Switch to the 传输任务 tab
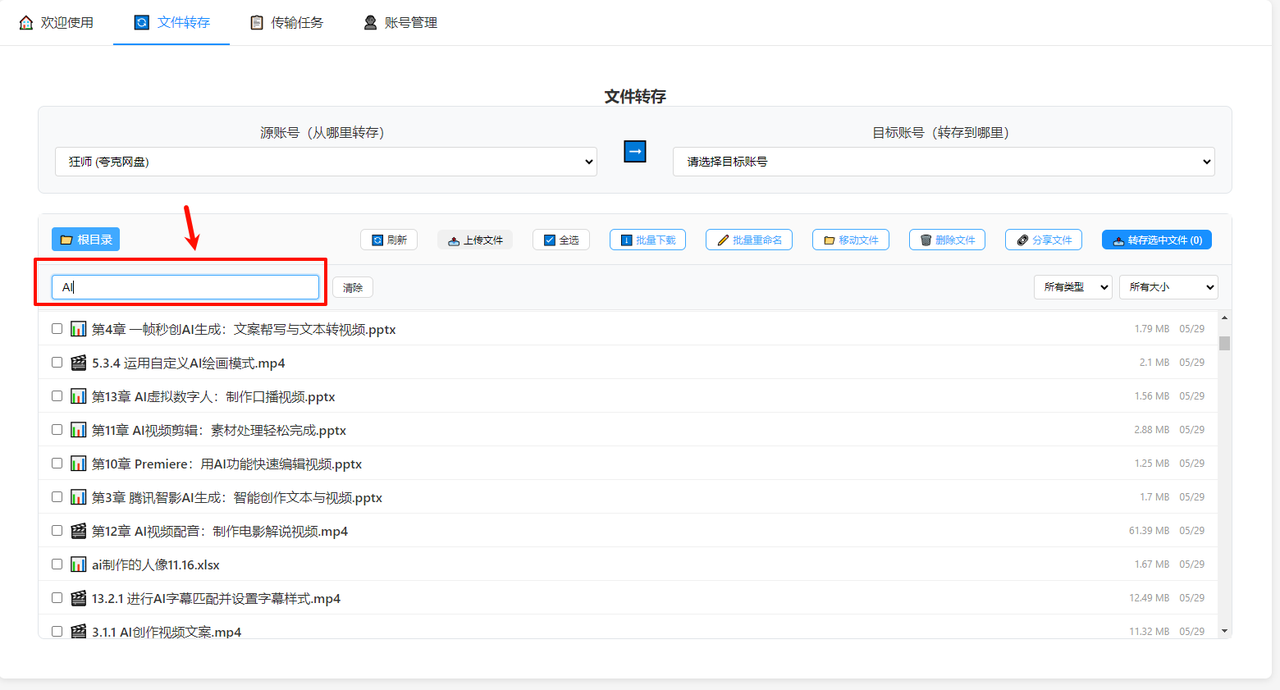This screenshot has width=1280, height=690. 286,22
